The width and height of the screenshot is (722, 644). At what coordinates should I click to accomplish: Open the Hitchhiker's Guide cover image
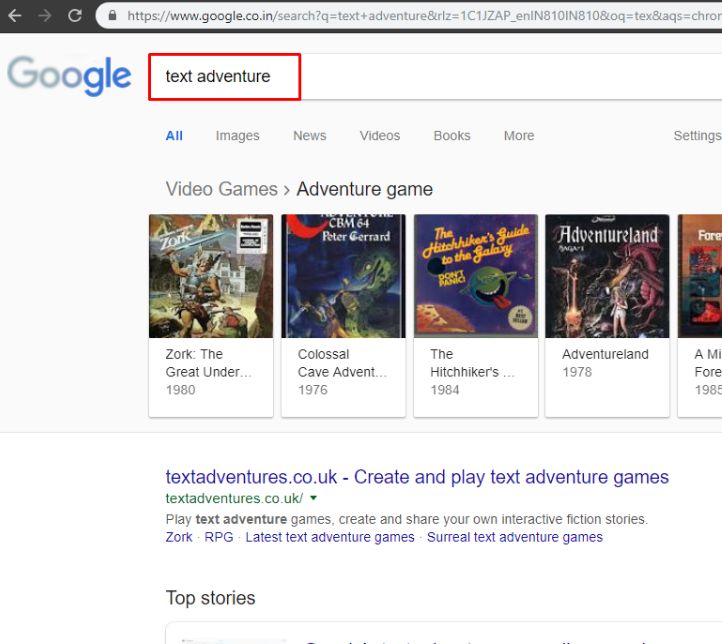point(476,276)
